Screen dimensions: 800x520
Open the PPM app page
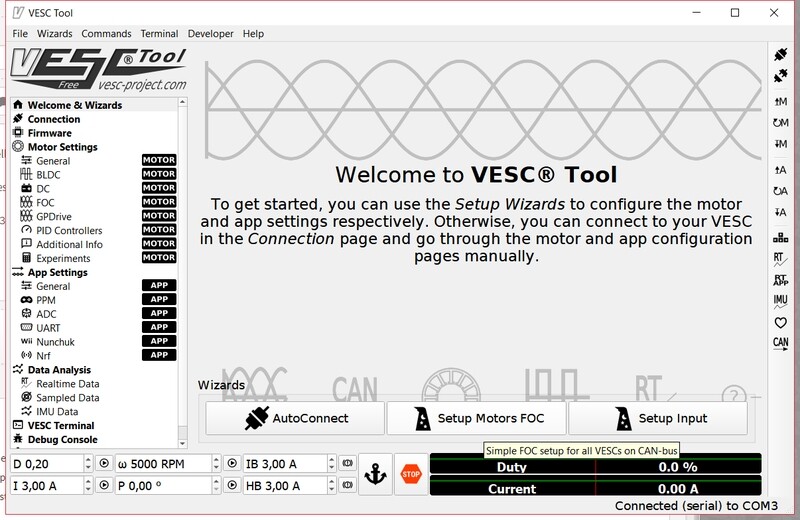94,300
